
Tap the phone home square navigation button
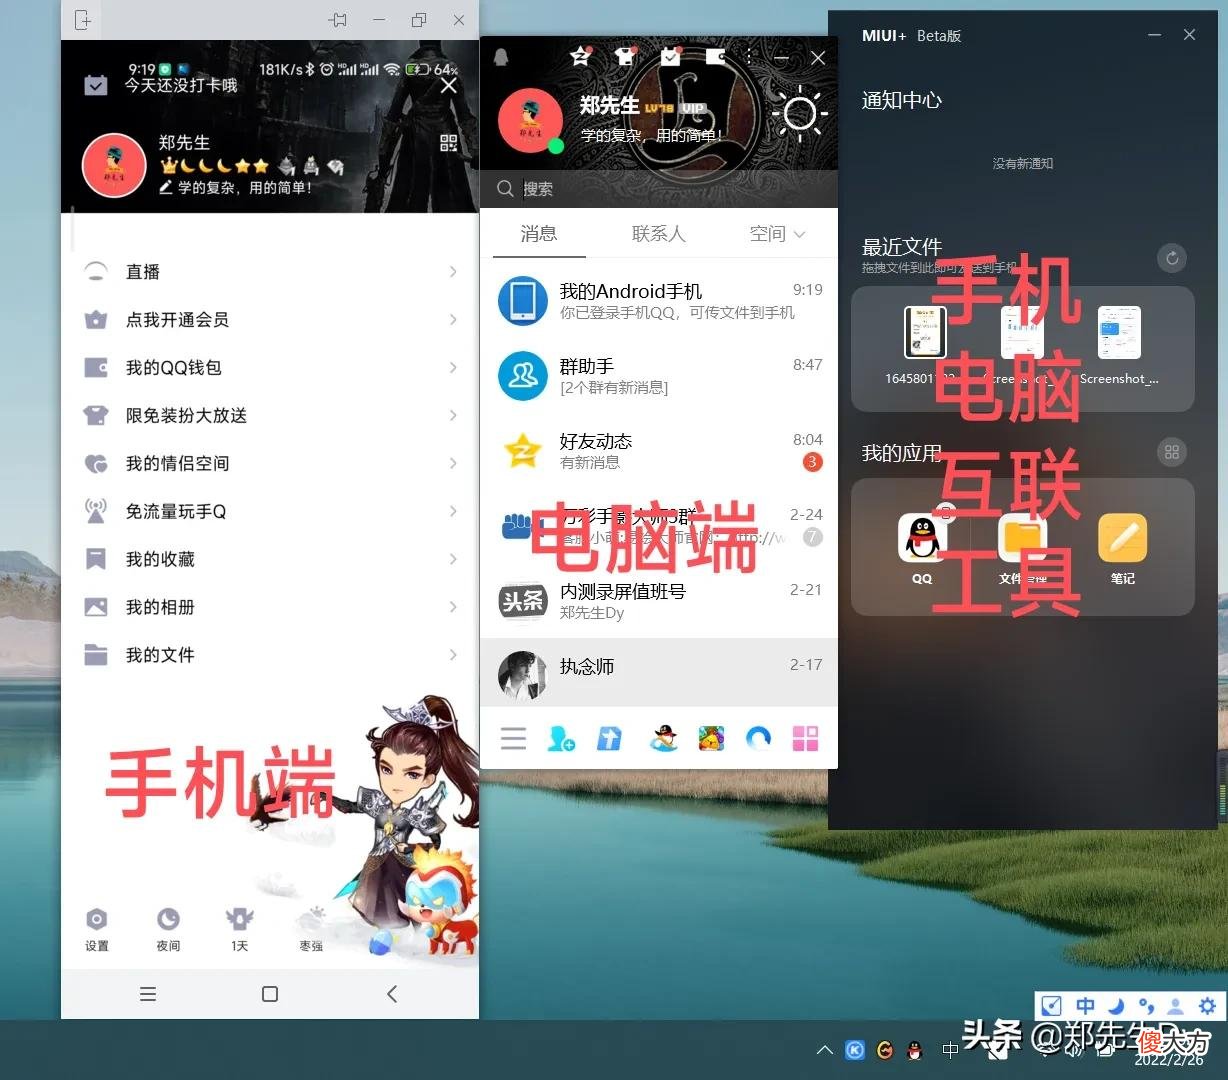pos(270,994)
